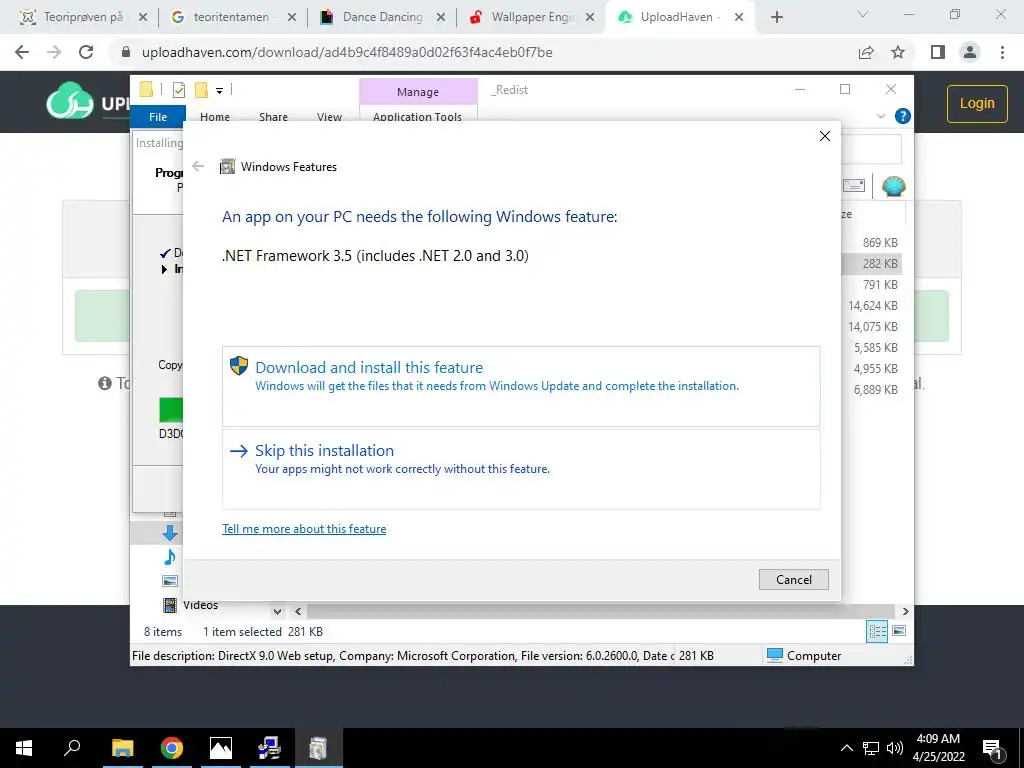
Task: Select the file row showing 14,624 KB
Action: click(x=872, y=306)
